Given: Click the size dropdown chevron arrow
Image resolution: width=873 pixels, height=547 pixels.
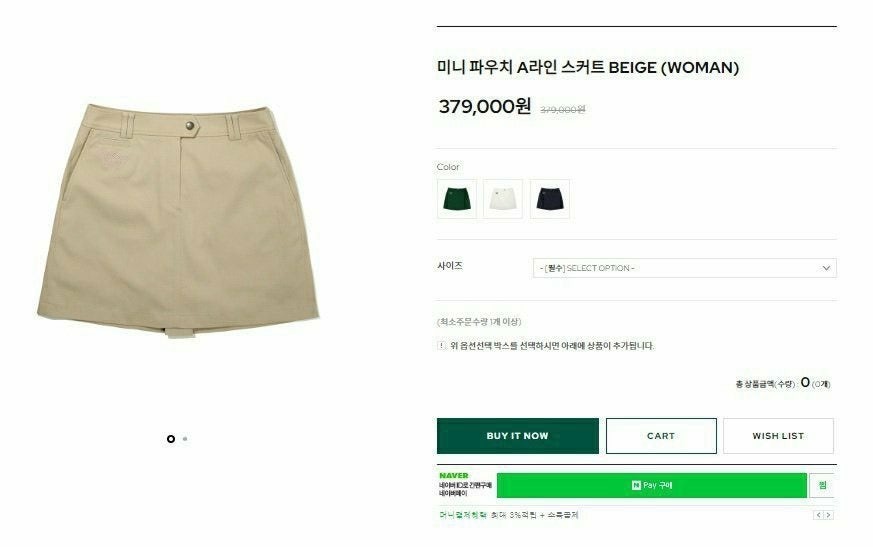Looking at the screenshot, I should pyautogui.click(x=826, y=268).
